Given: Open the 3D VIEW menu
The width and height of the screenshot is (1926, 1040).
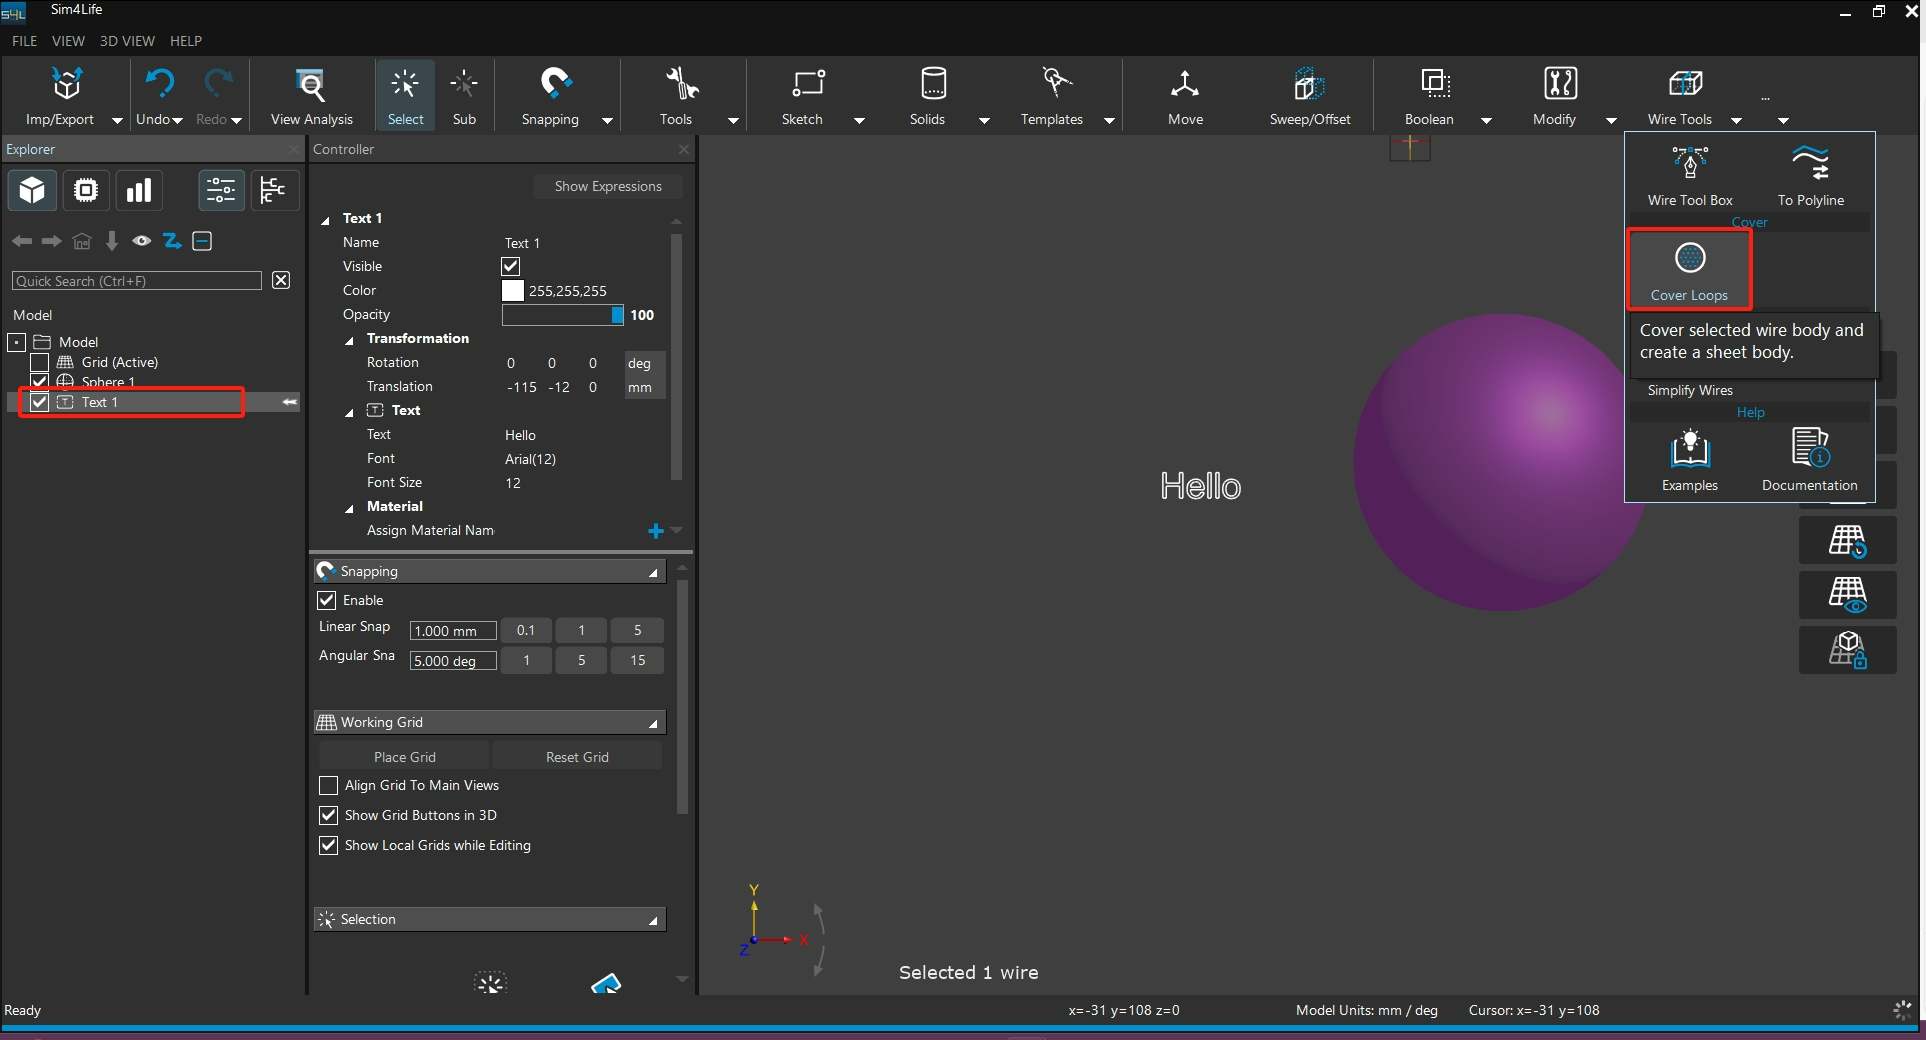Looking at the screenshot, I should point(127,41).
